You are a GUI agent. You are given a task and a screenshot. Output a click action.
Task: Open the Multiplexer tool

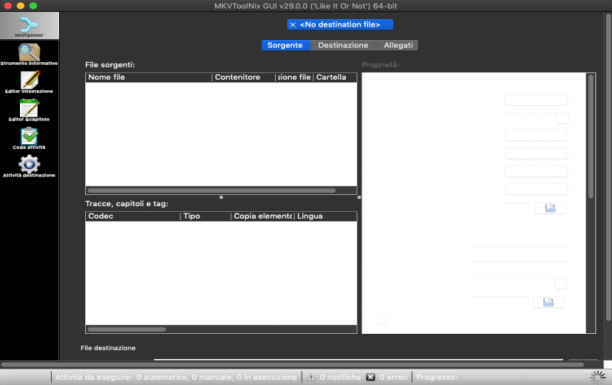pos(29,26)
